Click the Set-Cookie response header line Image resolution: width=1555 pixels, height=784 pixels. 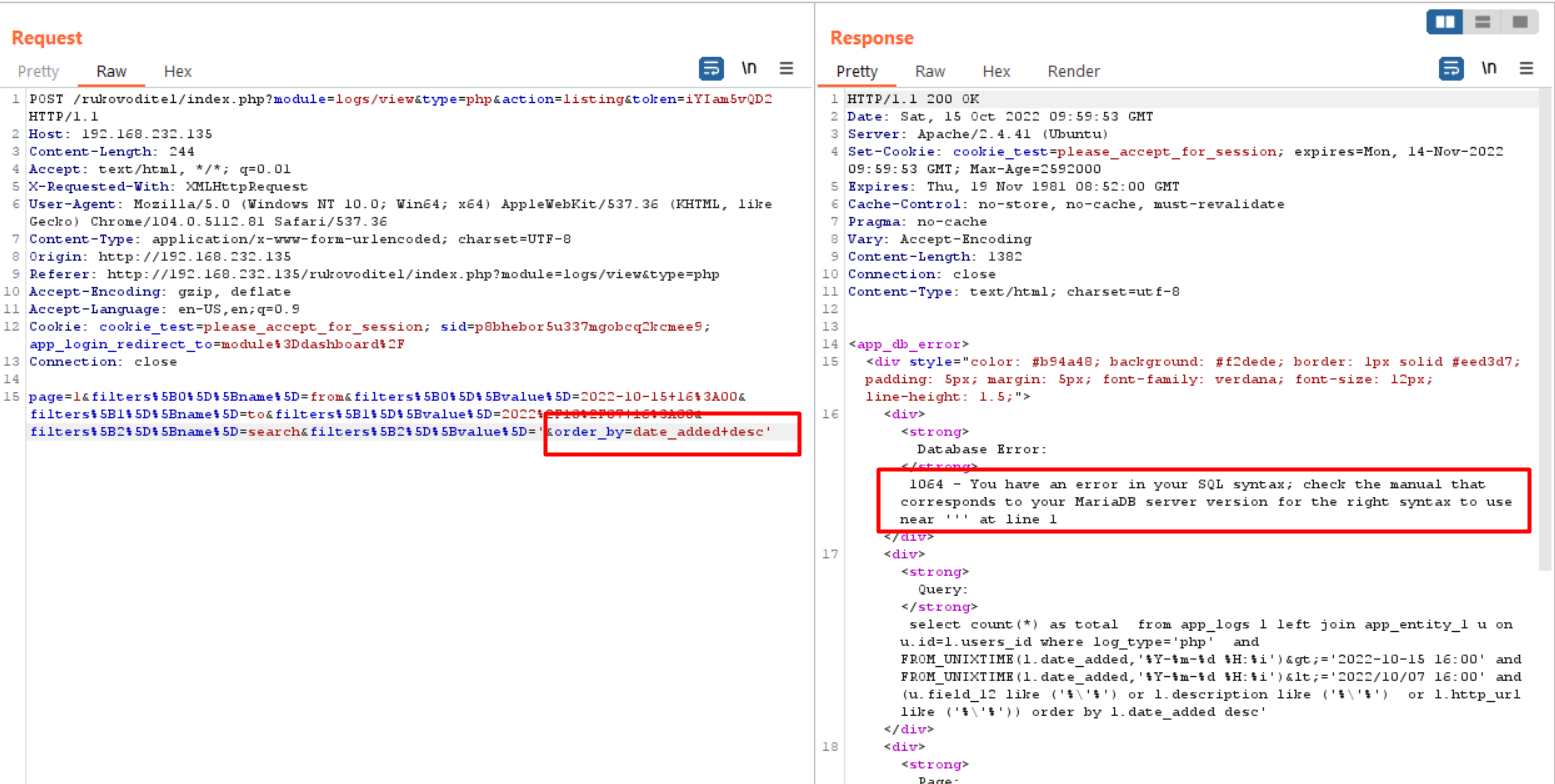pyautogui.click(x=1176, y=160)
